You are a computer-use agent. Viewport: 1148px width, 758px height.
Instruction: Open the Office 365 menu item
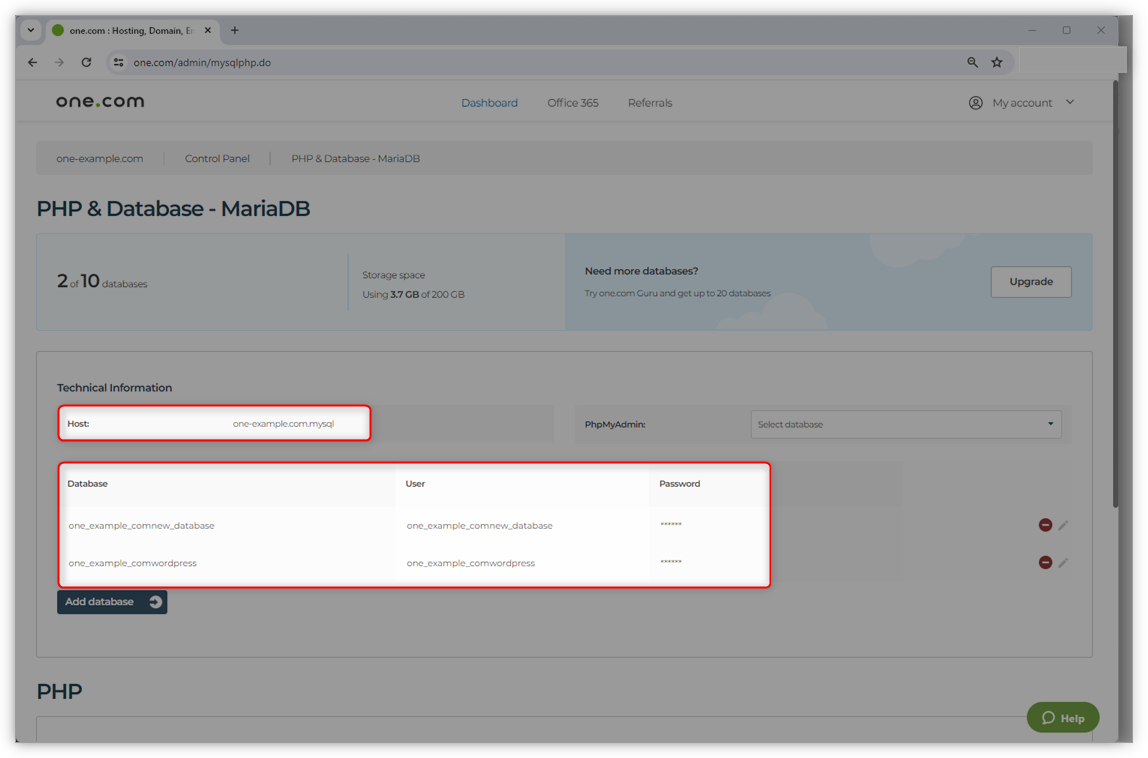[x=573, y=103]
